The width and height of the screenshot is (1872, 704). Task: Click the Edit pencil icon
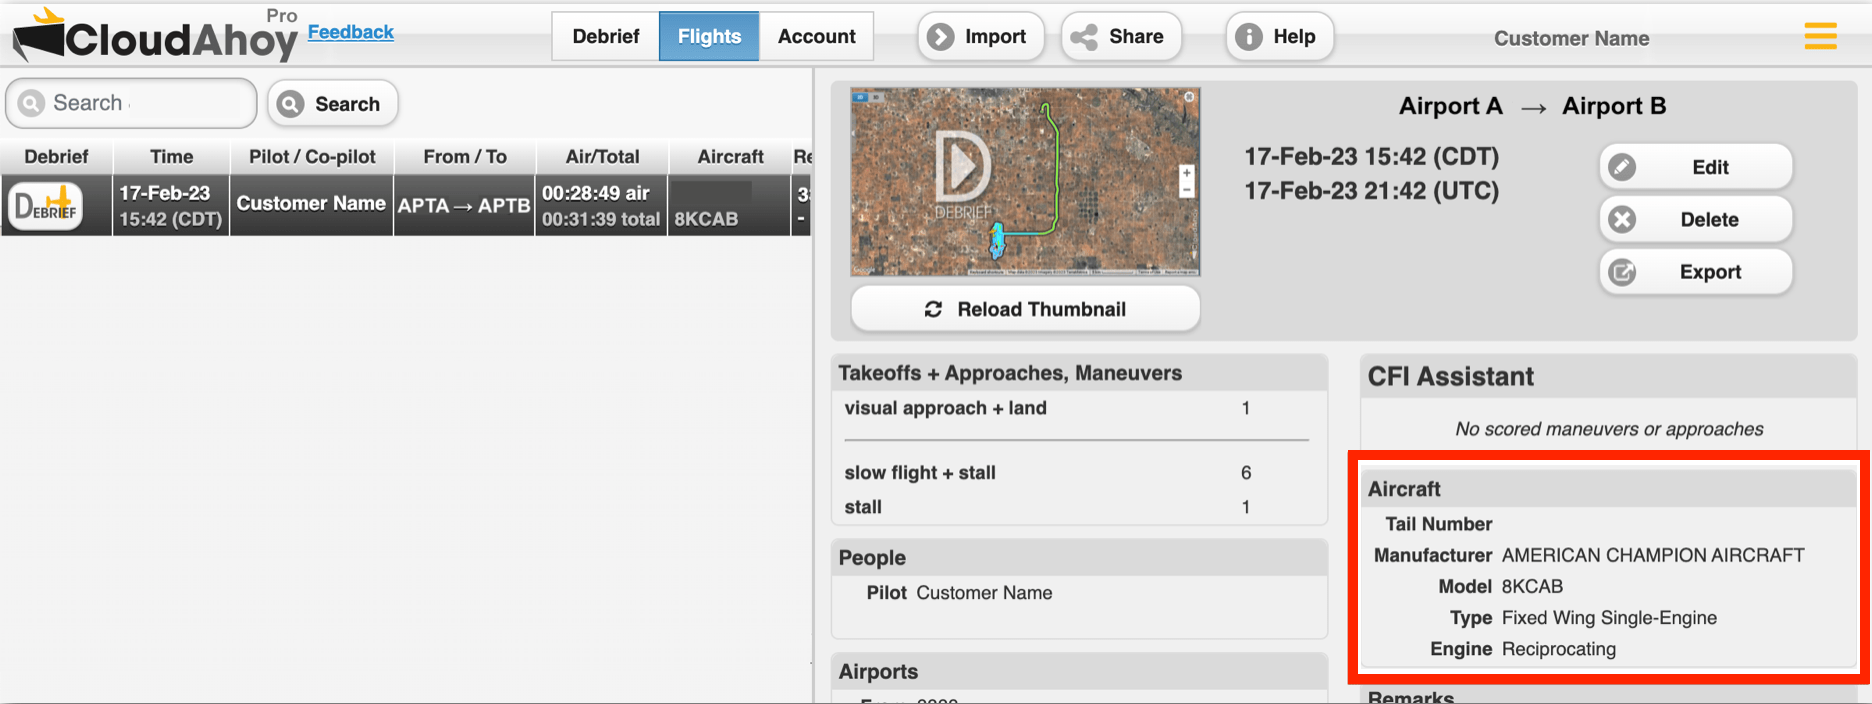(1622, 167)
